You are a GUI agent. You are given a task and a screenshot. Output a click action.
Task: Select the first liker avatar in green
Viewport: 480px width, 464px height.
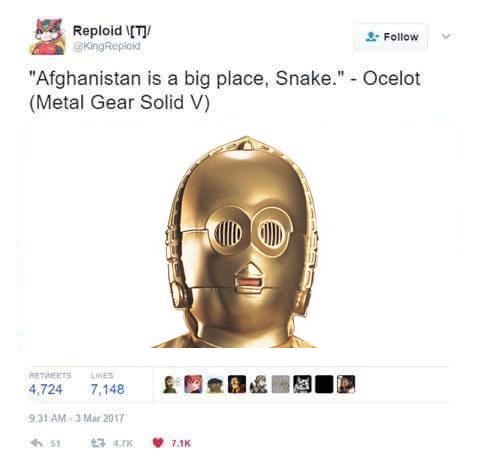(x=171, y=384)
